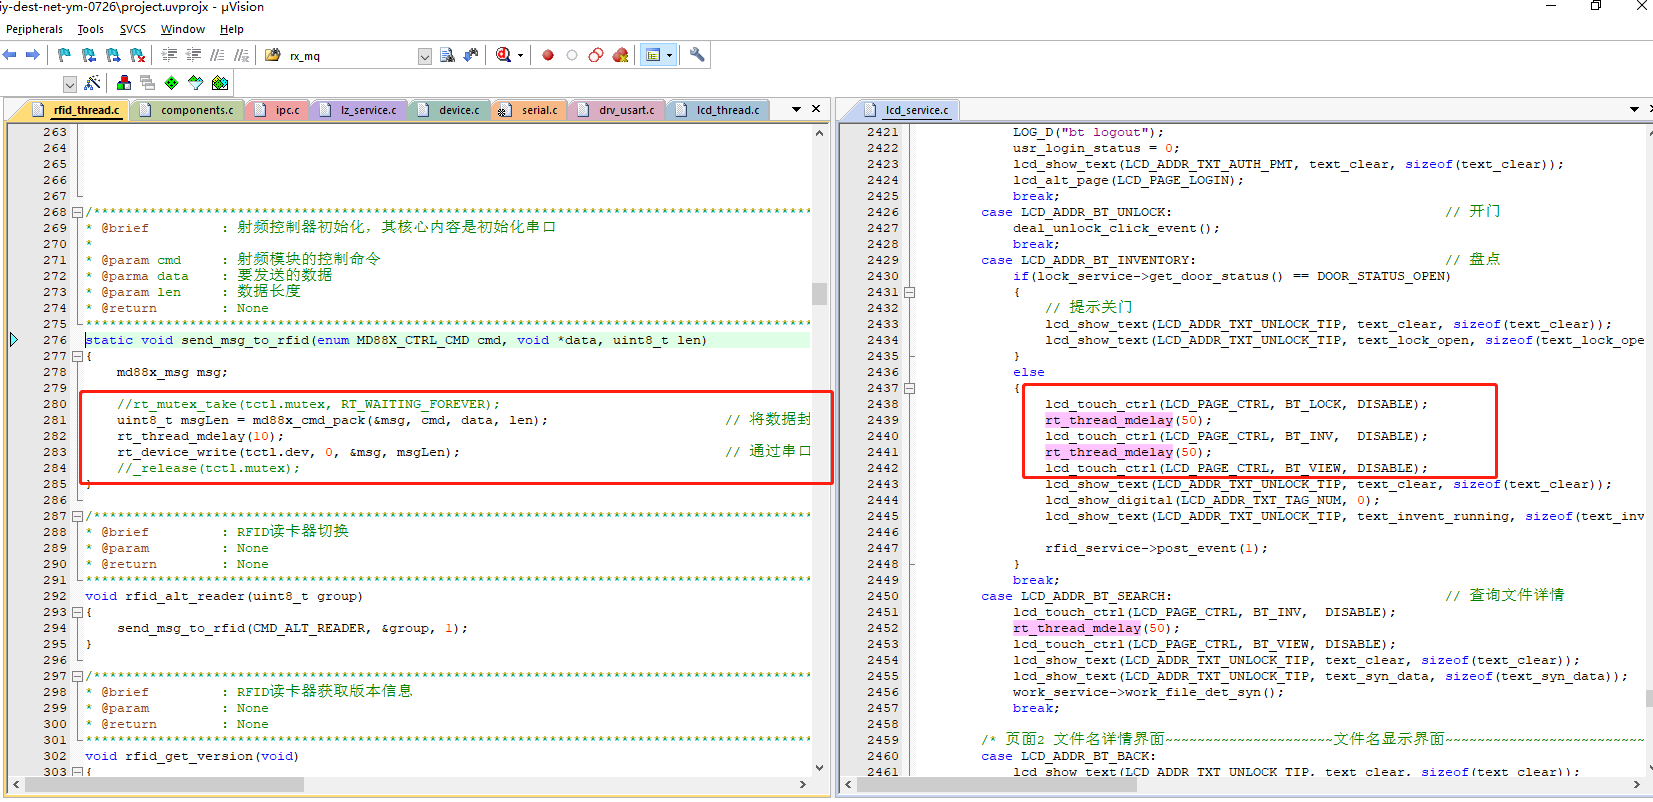Screen dimensions: 1653x802
Task: Go to previous bookmark
Action: coord(89,55)
